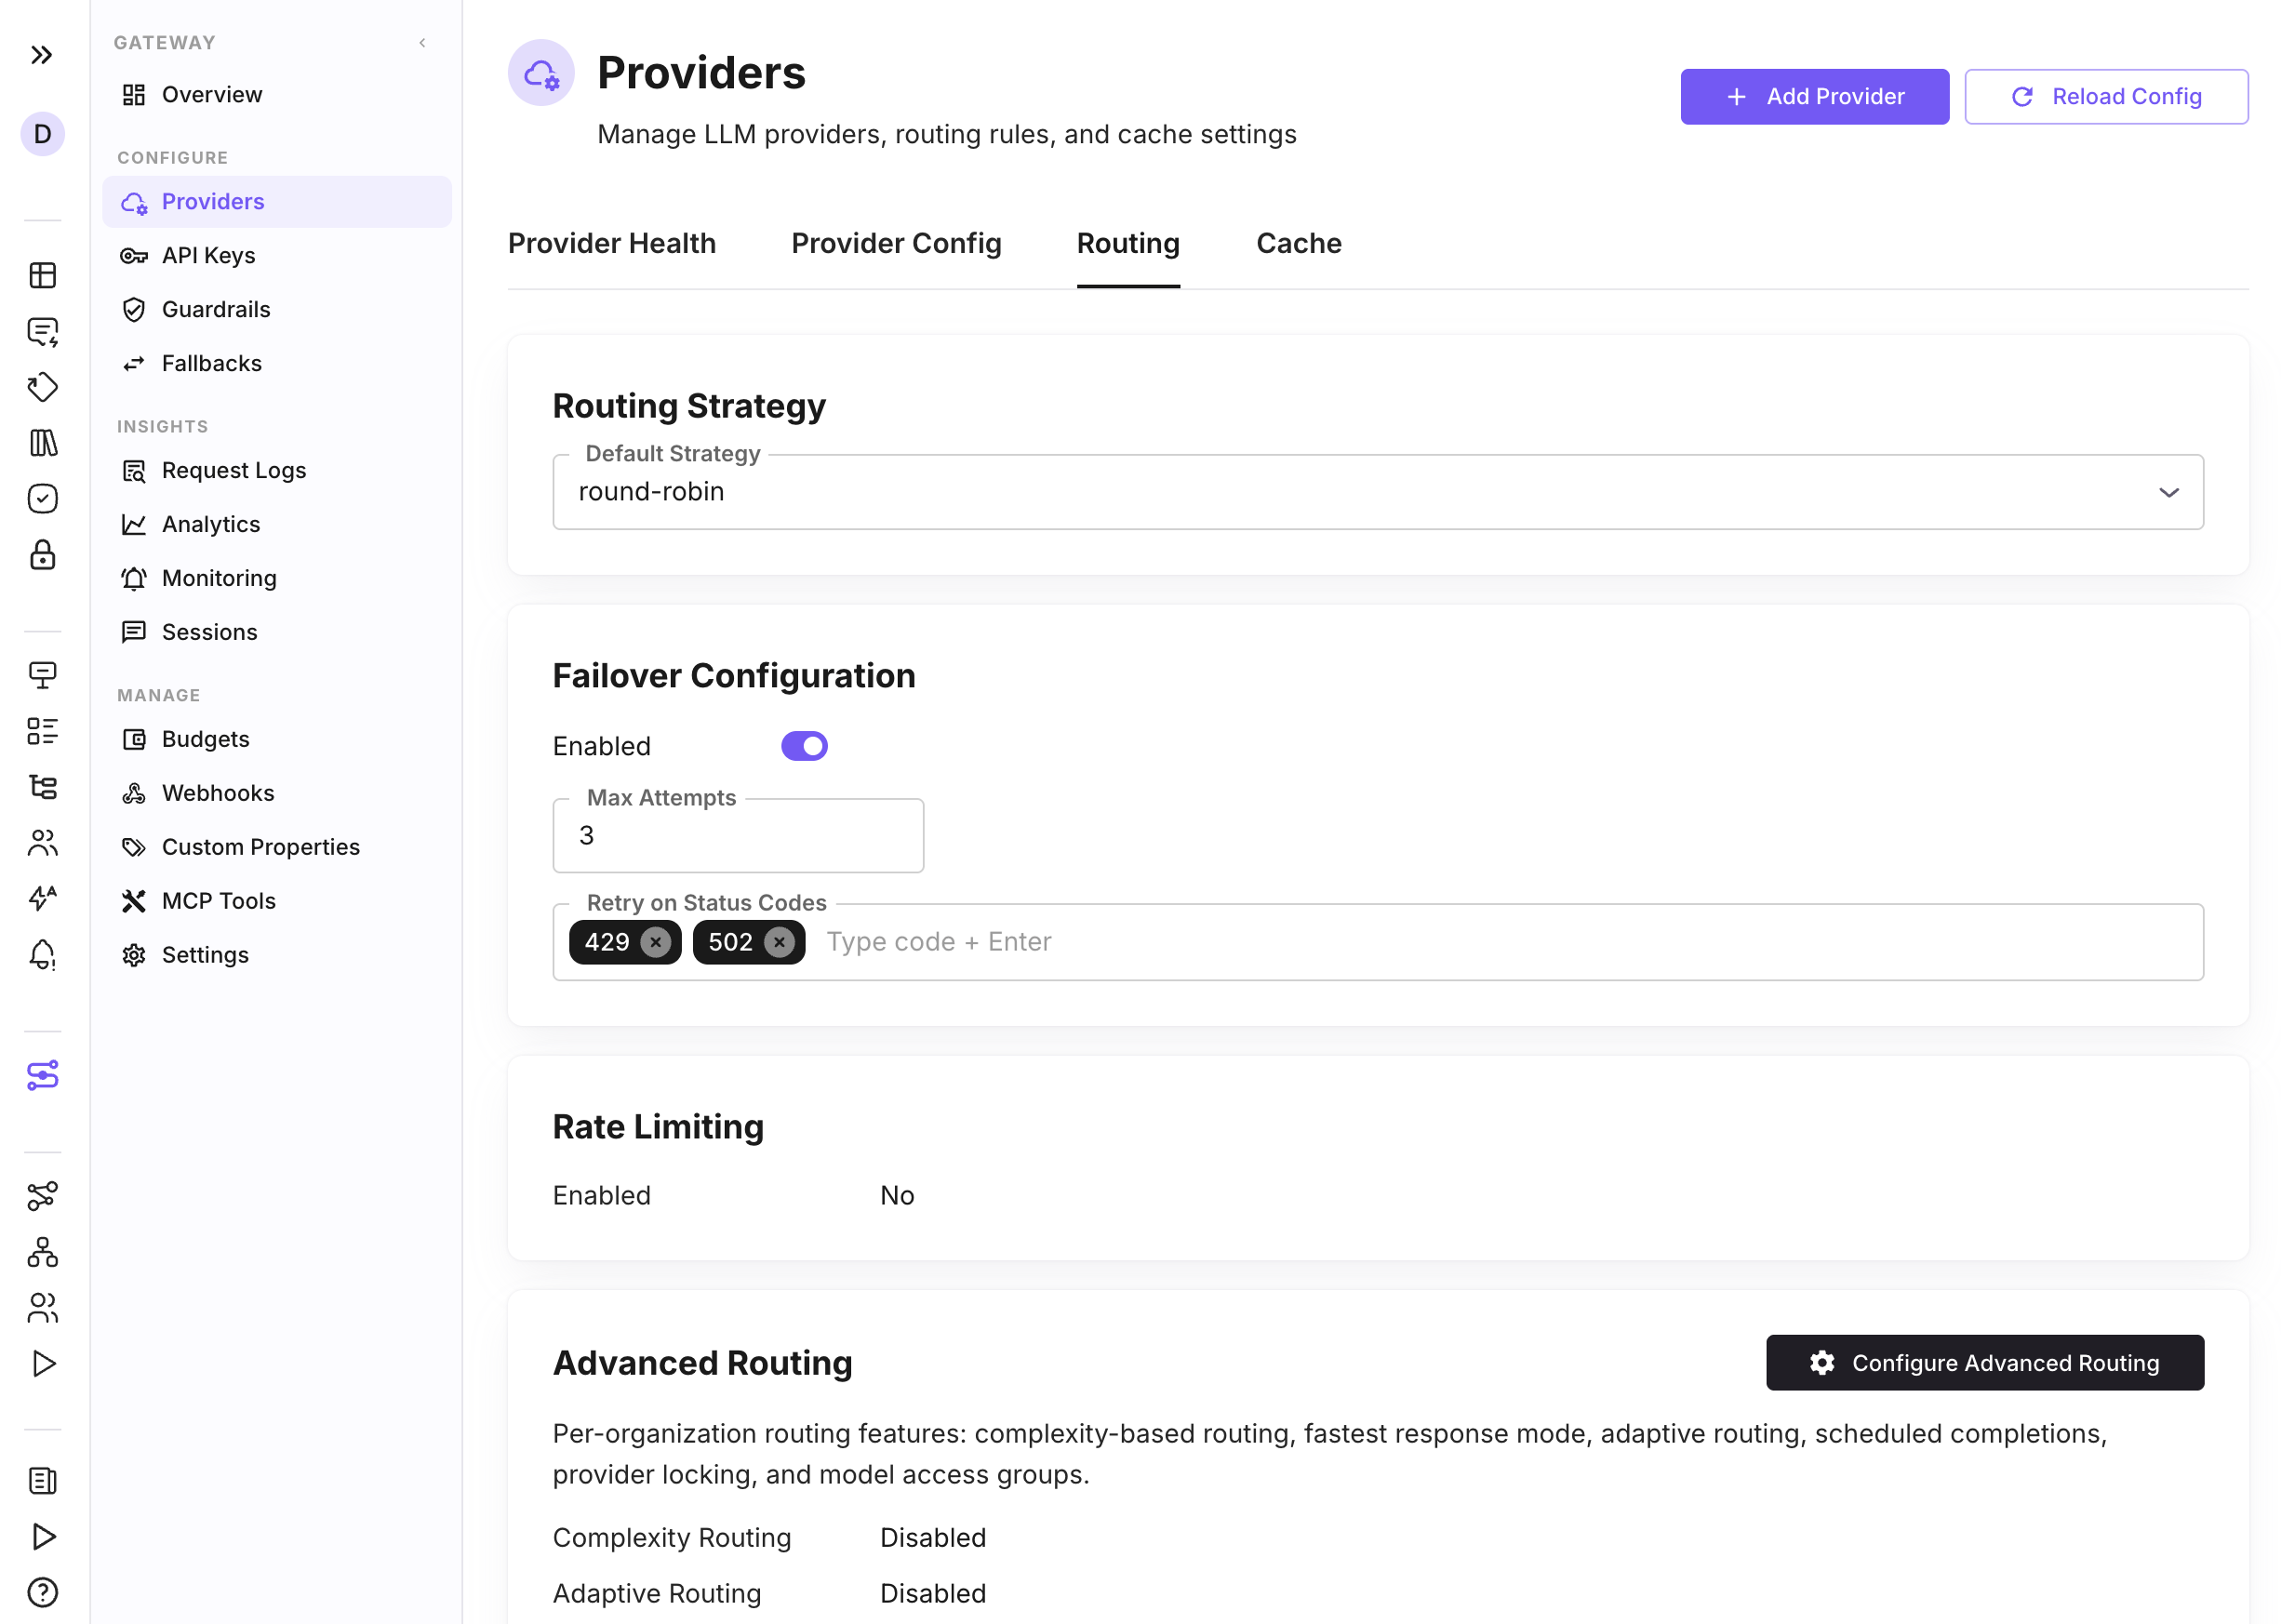Open the Provider Health tab
This screenshot has width=2281, height=1624.
[612, 243]
